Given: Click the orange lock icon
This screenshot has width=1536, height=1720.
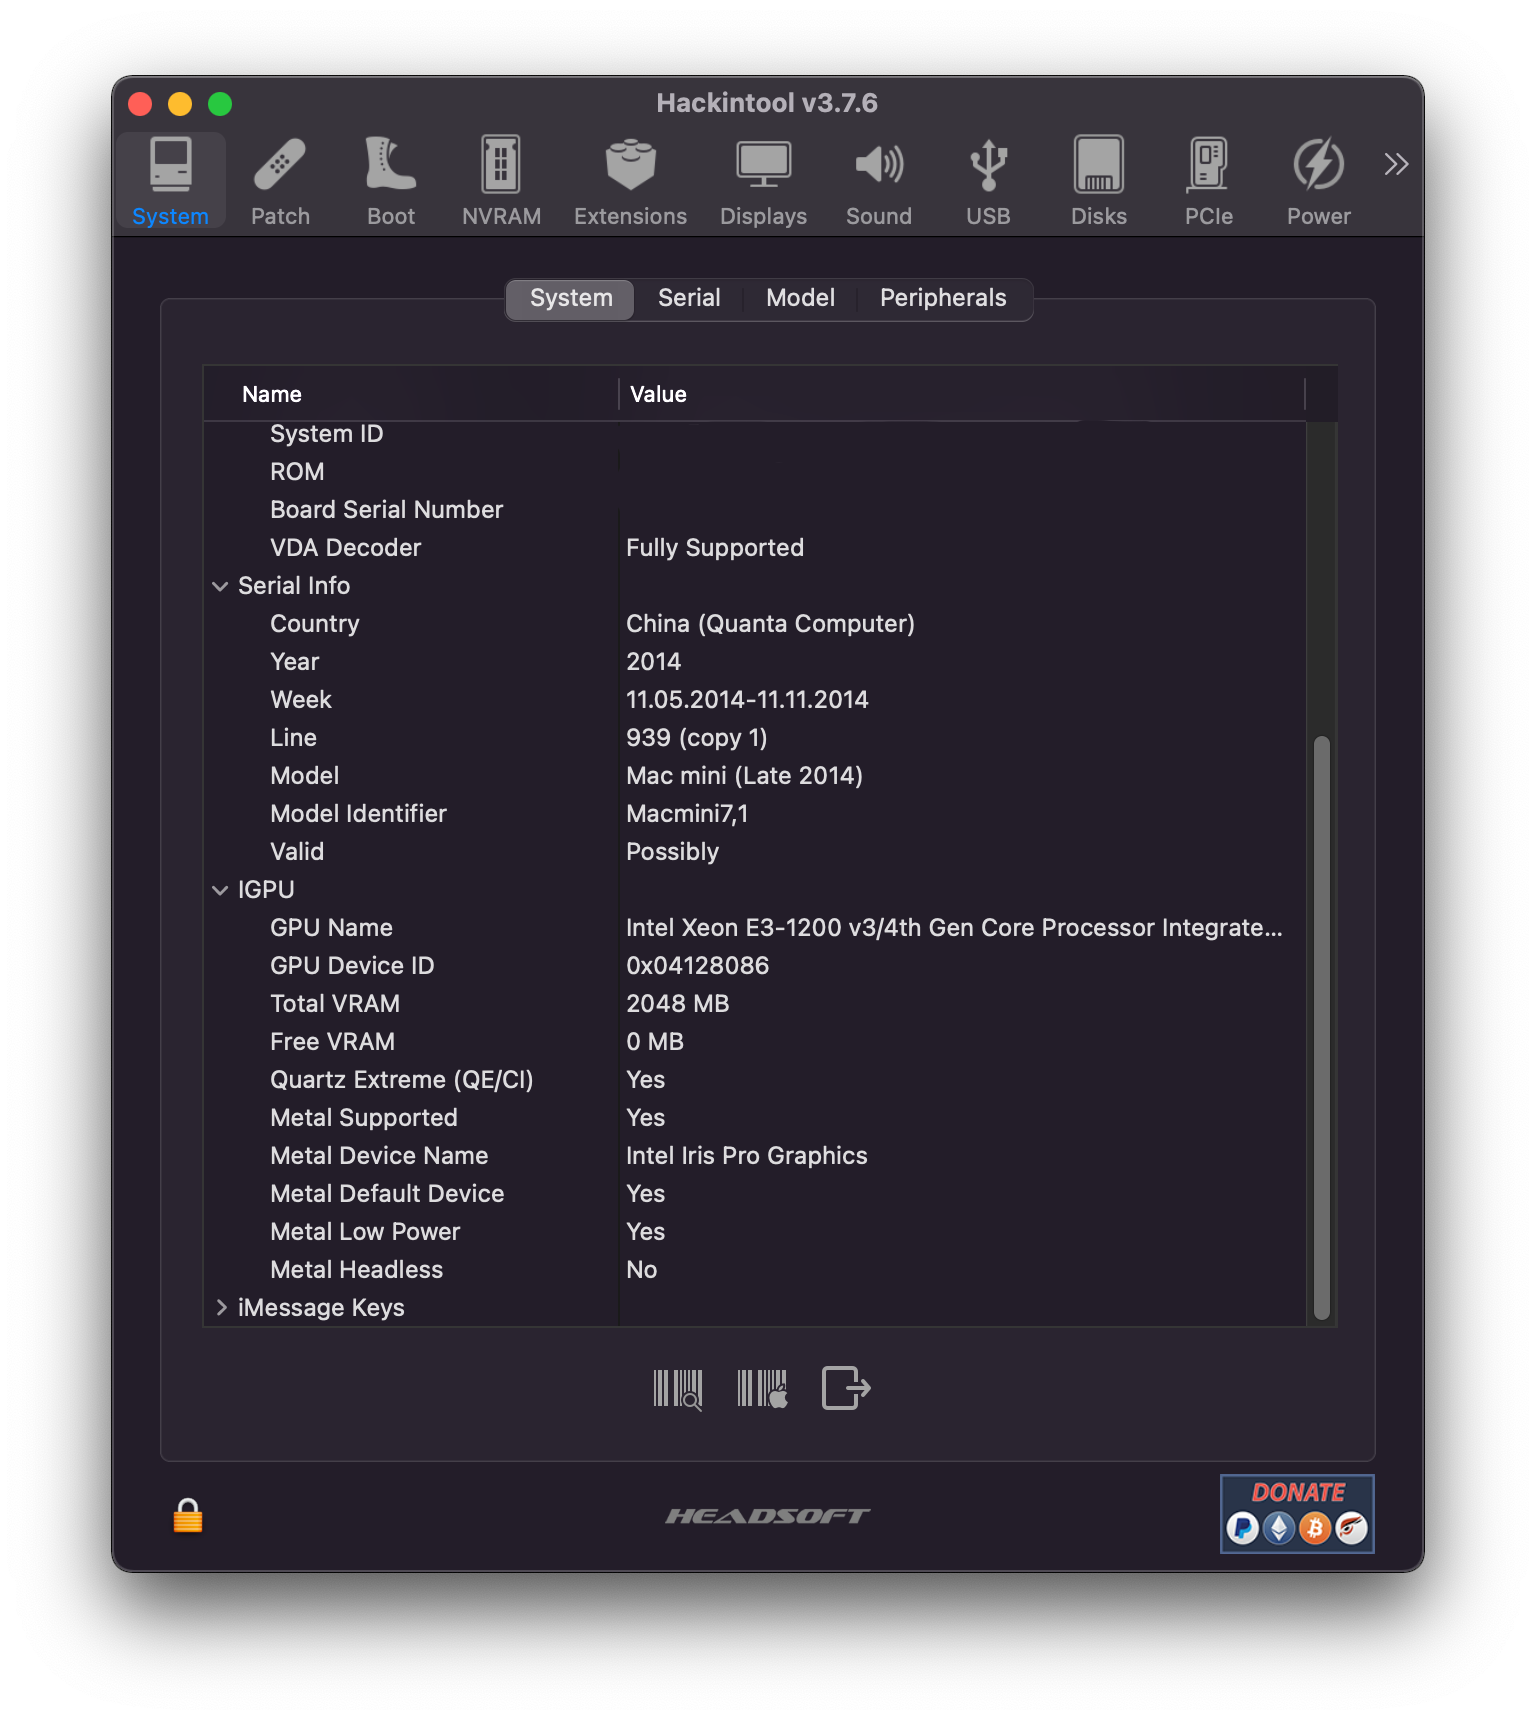Looking at the screenshot, I should pyautogui.click(x=188, y=1515).
